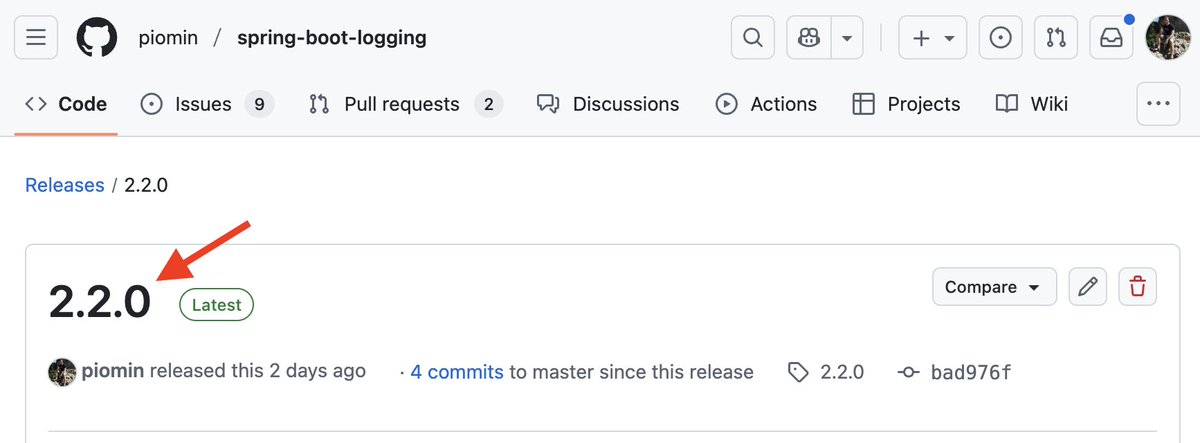Open the user profile avatar menu

(1166, 38)
